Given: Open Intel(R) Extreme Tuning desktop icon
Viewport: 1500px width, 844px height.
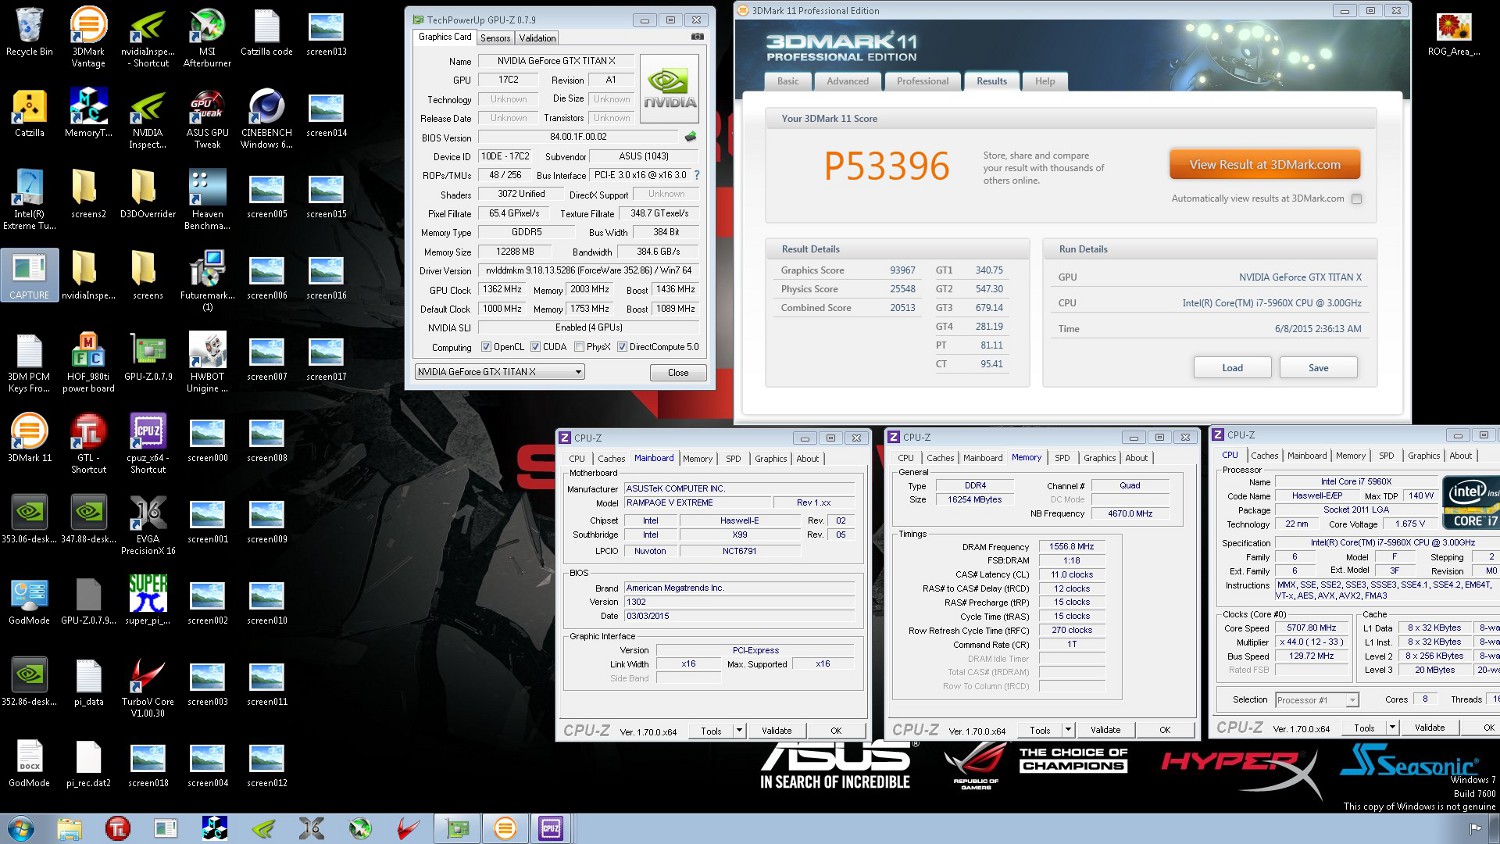Looking at the screenshot, I should [29, 201].
